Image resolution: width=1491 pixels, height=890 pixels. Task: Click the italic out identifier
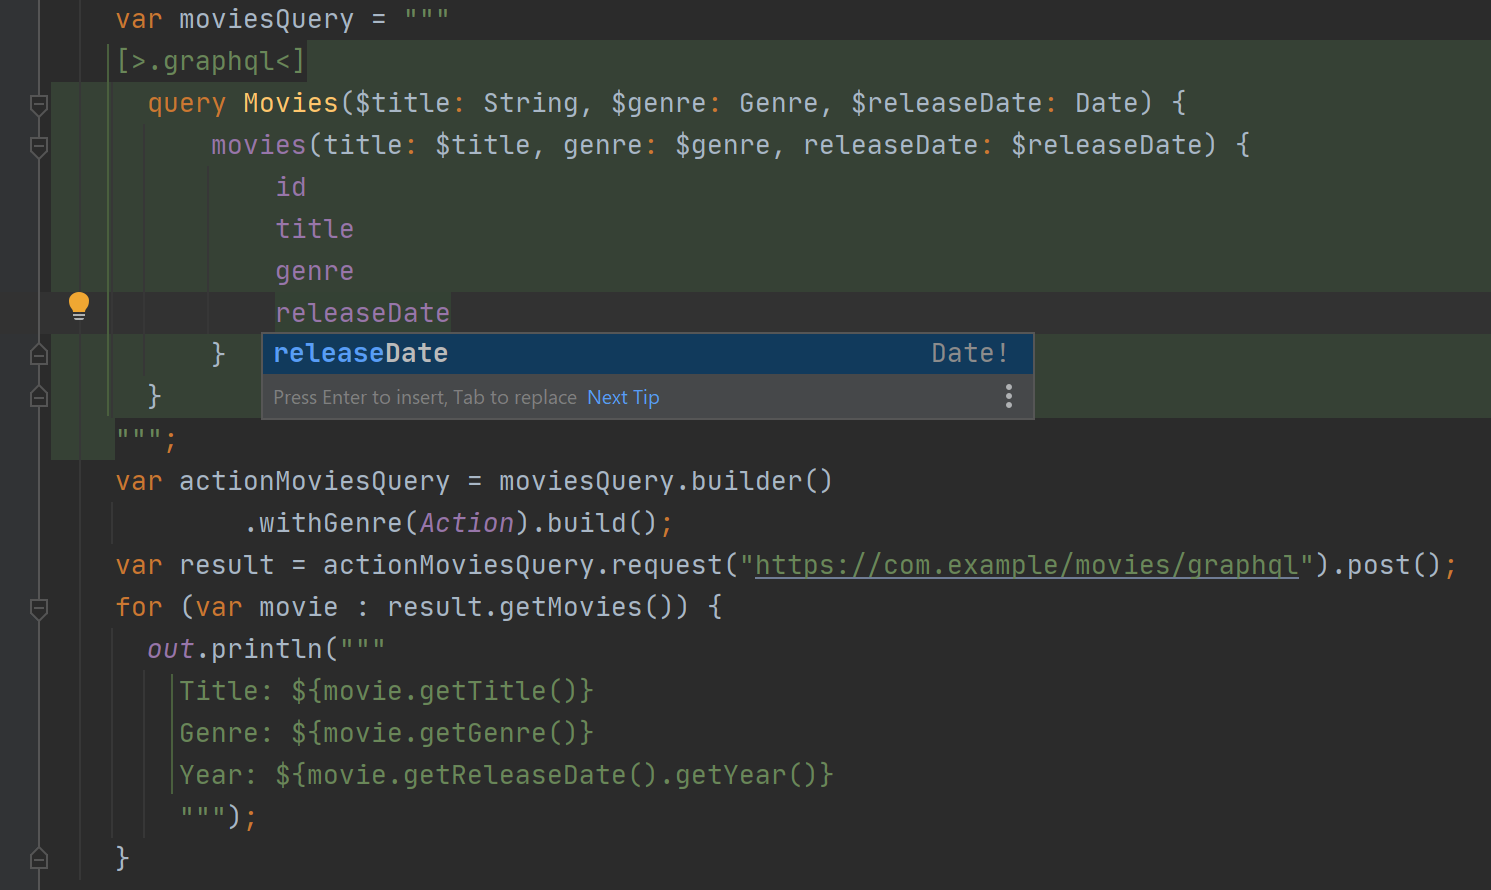[171, 649]
